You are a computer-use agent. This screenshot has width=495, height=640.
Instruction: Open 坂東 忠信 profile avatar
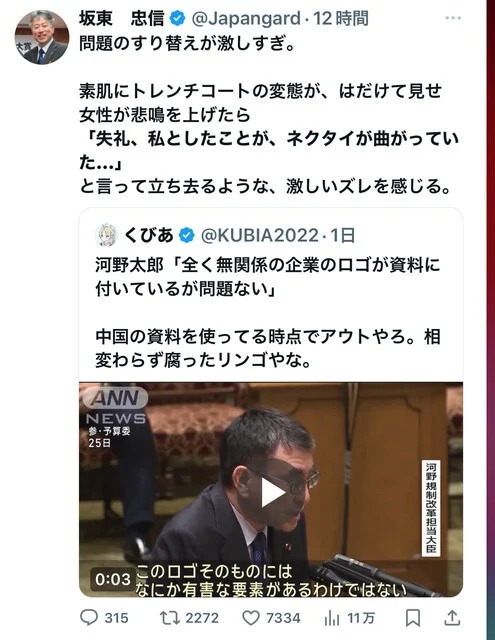coord(42,37)
